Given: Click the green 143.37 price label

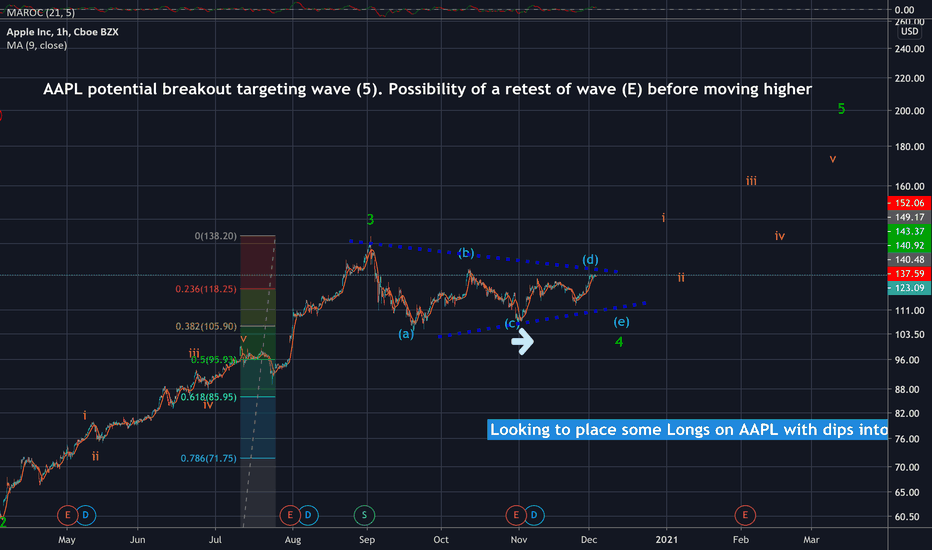Looking at the screenshot, I should tap(909, 231).
